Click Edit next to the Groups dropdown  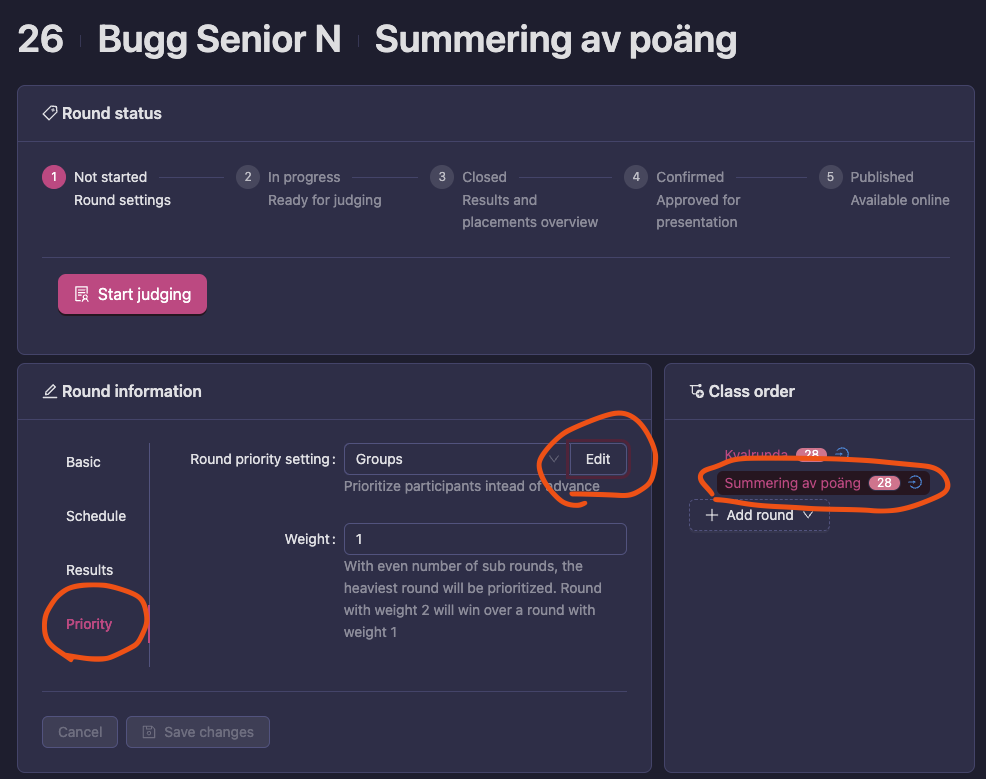click(598, 459)
